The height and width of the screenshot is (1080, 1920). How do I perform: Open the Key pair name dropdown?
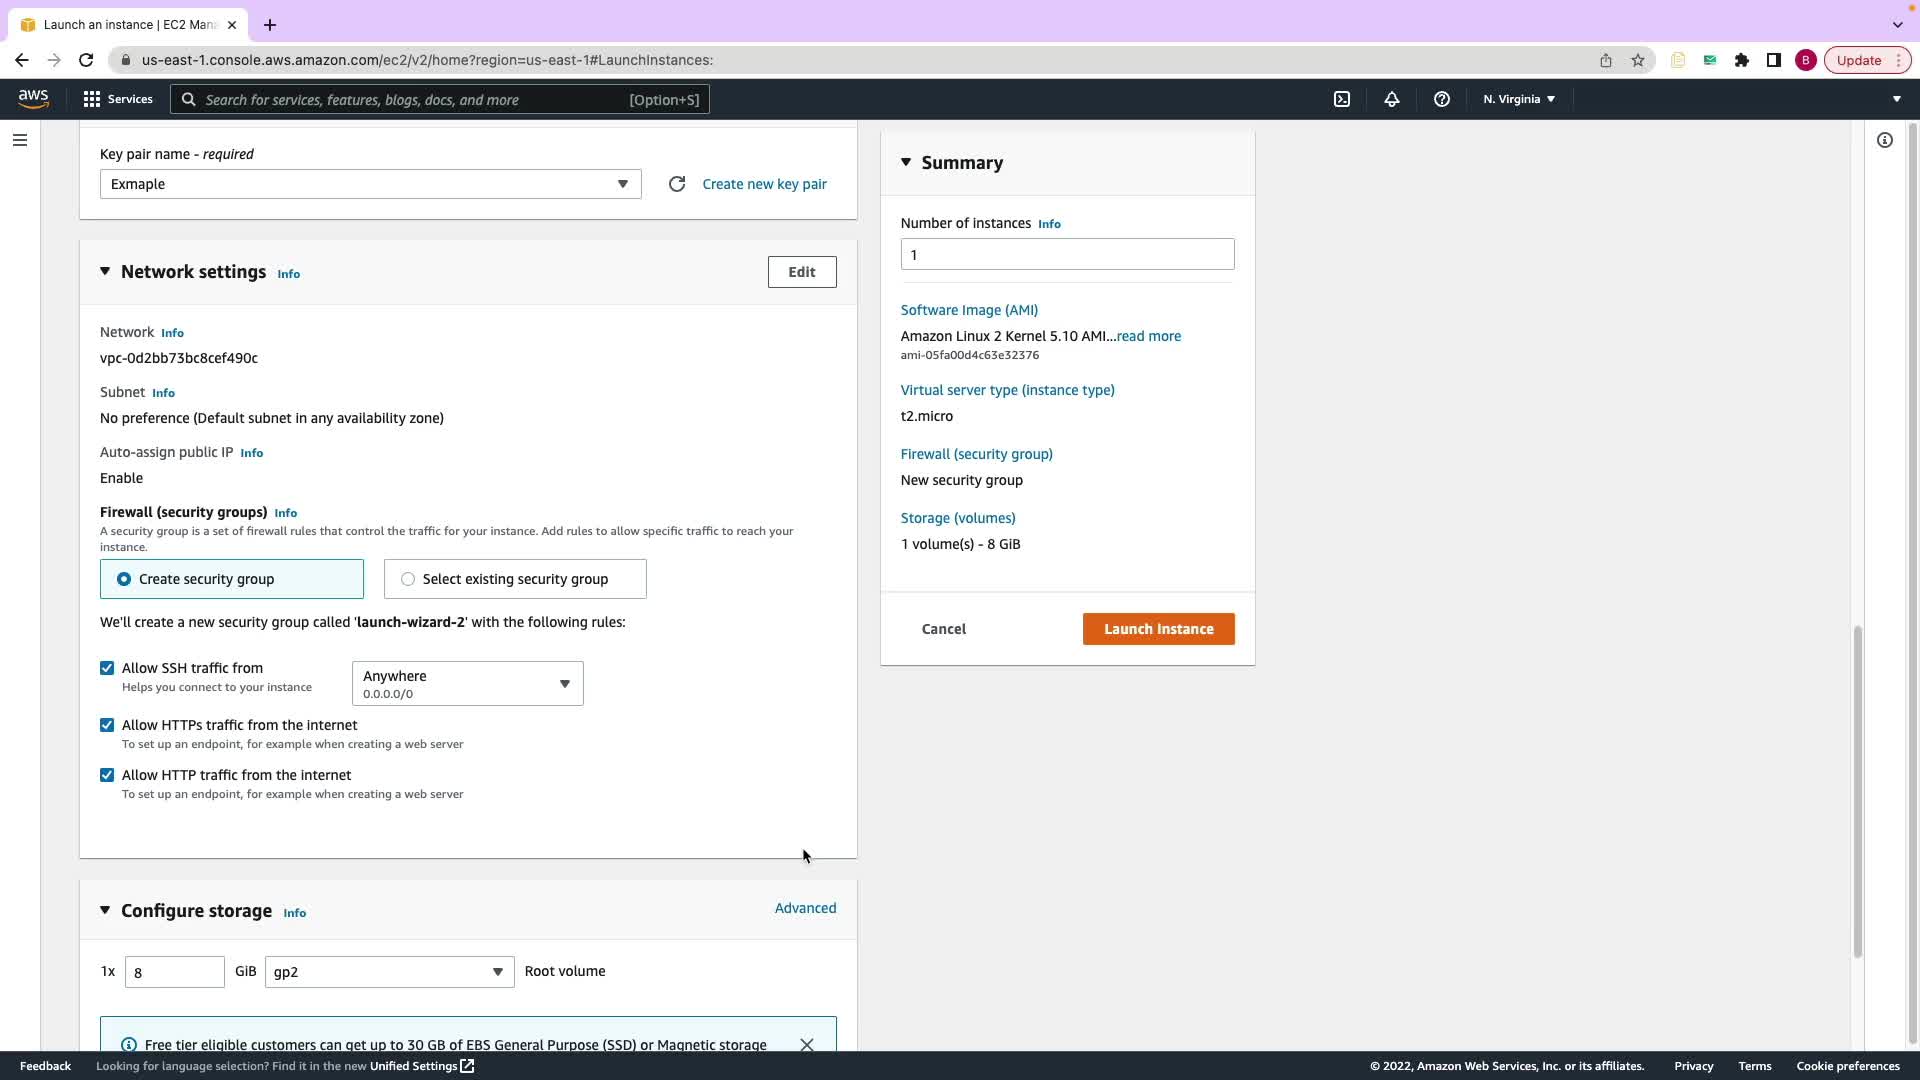pyautogui.click(x=370, y=184)
